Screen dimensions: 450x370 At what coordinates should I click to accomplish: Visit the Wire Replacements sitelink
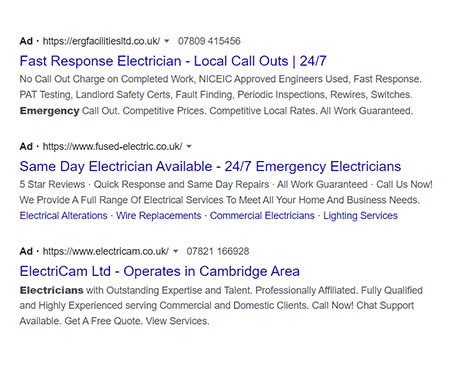[159, 216]
